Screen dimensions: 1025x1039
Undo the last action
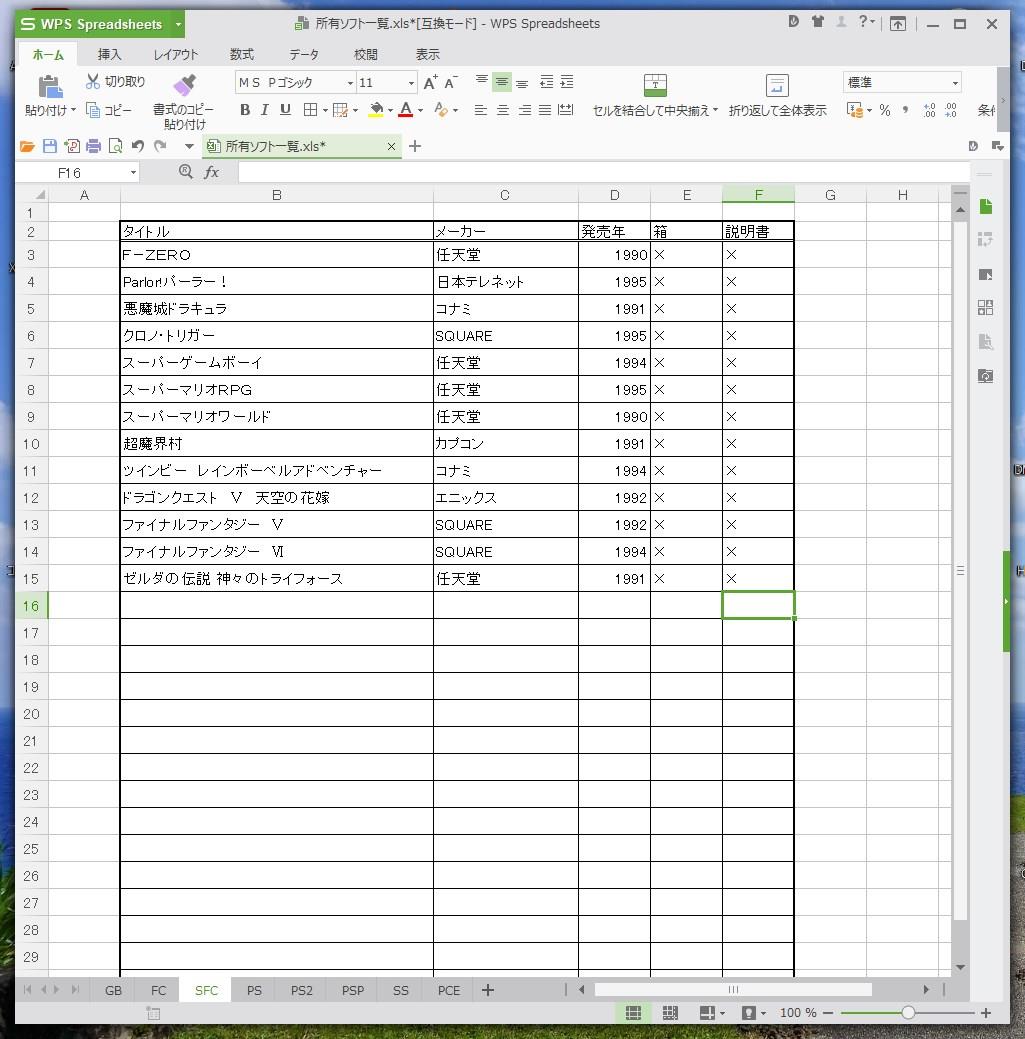(138, 146)
